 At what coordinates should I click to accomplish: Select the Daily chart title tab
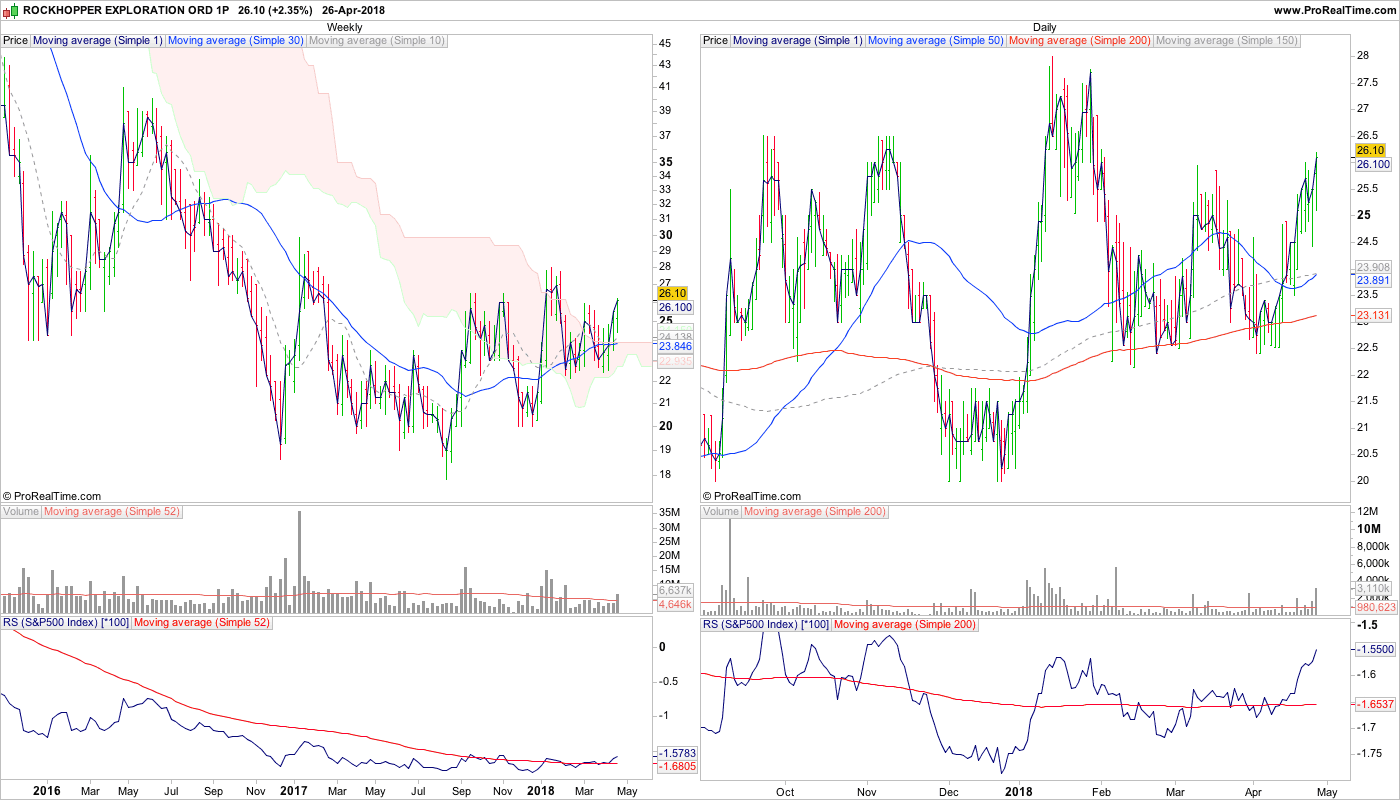(x=1044, y=27)
